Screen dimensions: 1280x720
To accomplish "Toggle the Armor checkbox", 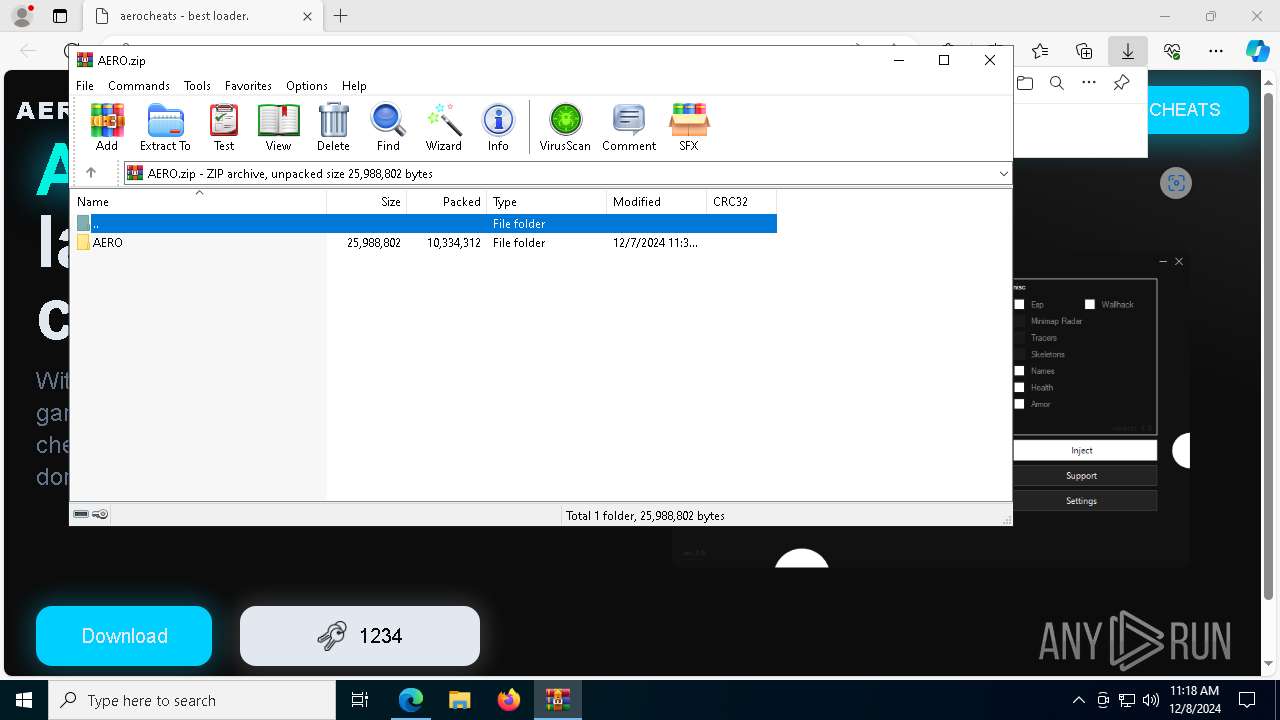I will click(1019, 404).
